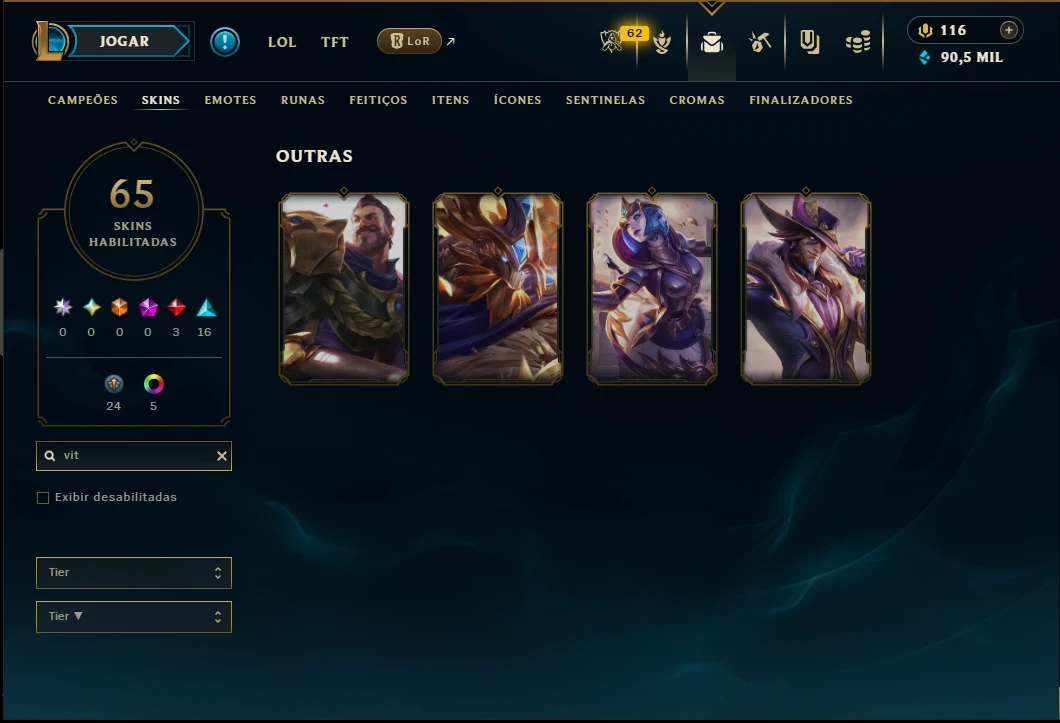Image resolution: width=1060 pixels, height=723 pixels.
Task: Click the skin search field containing vit
Action: pos(134,456)
